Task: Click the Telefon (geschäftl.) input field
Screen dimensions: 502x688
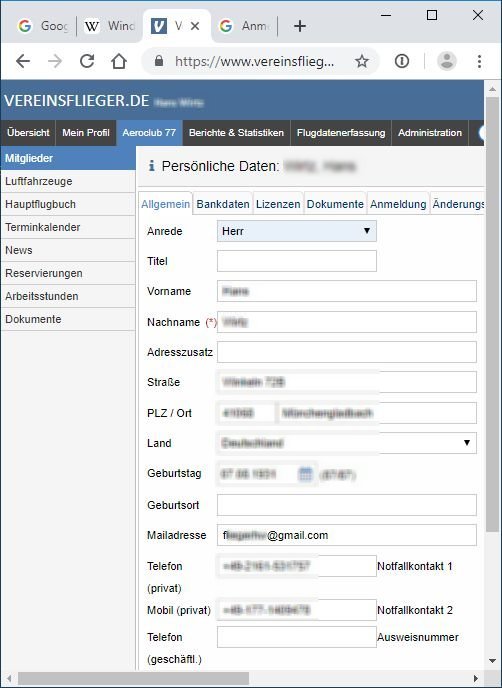Action: pos(297,637)
